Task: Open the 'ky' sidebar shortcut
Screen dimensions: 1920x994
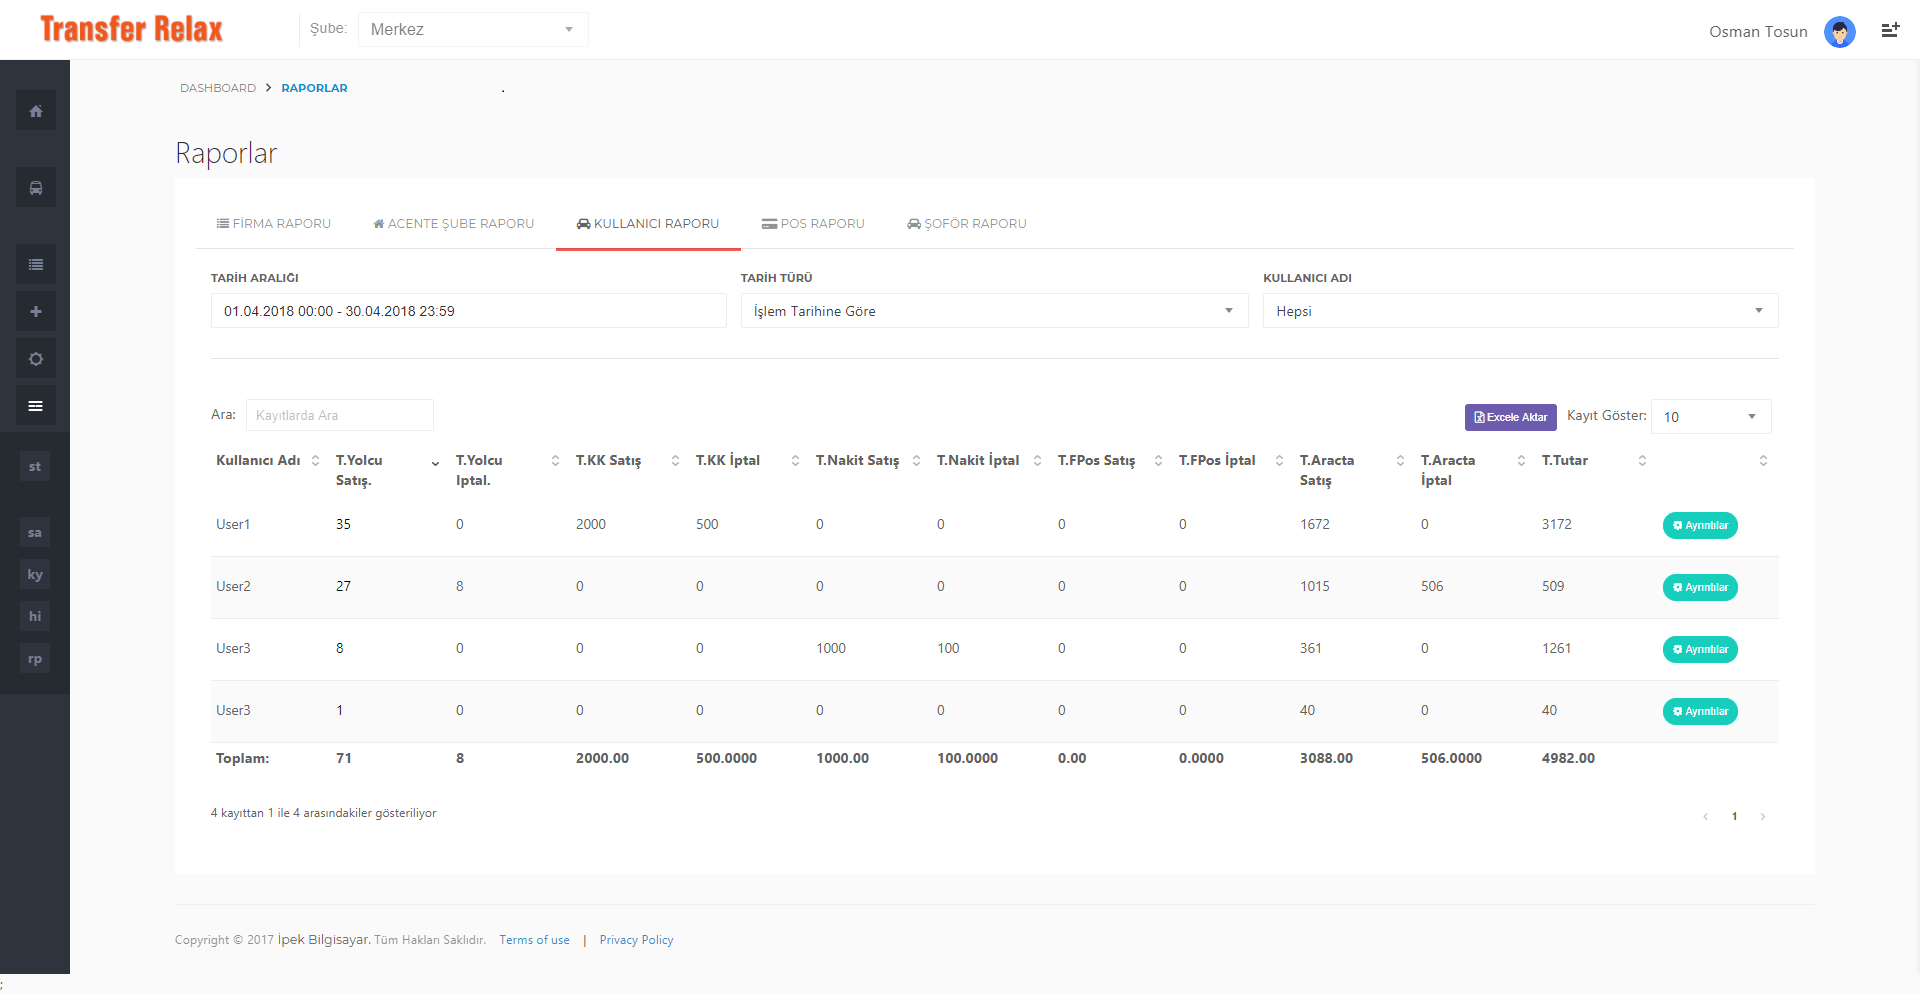Action: coord(35,574)
